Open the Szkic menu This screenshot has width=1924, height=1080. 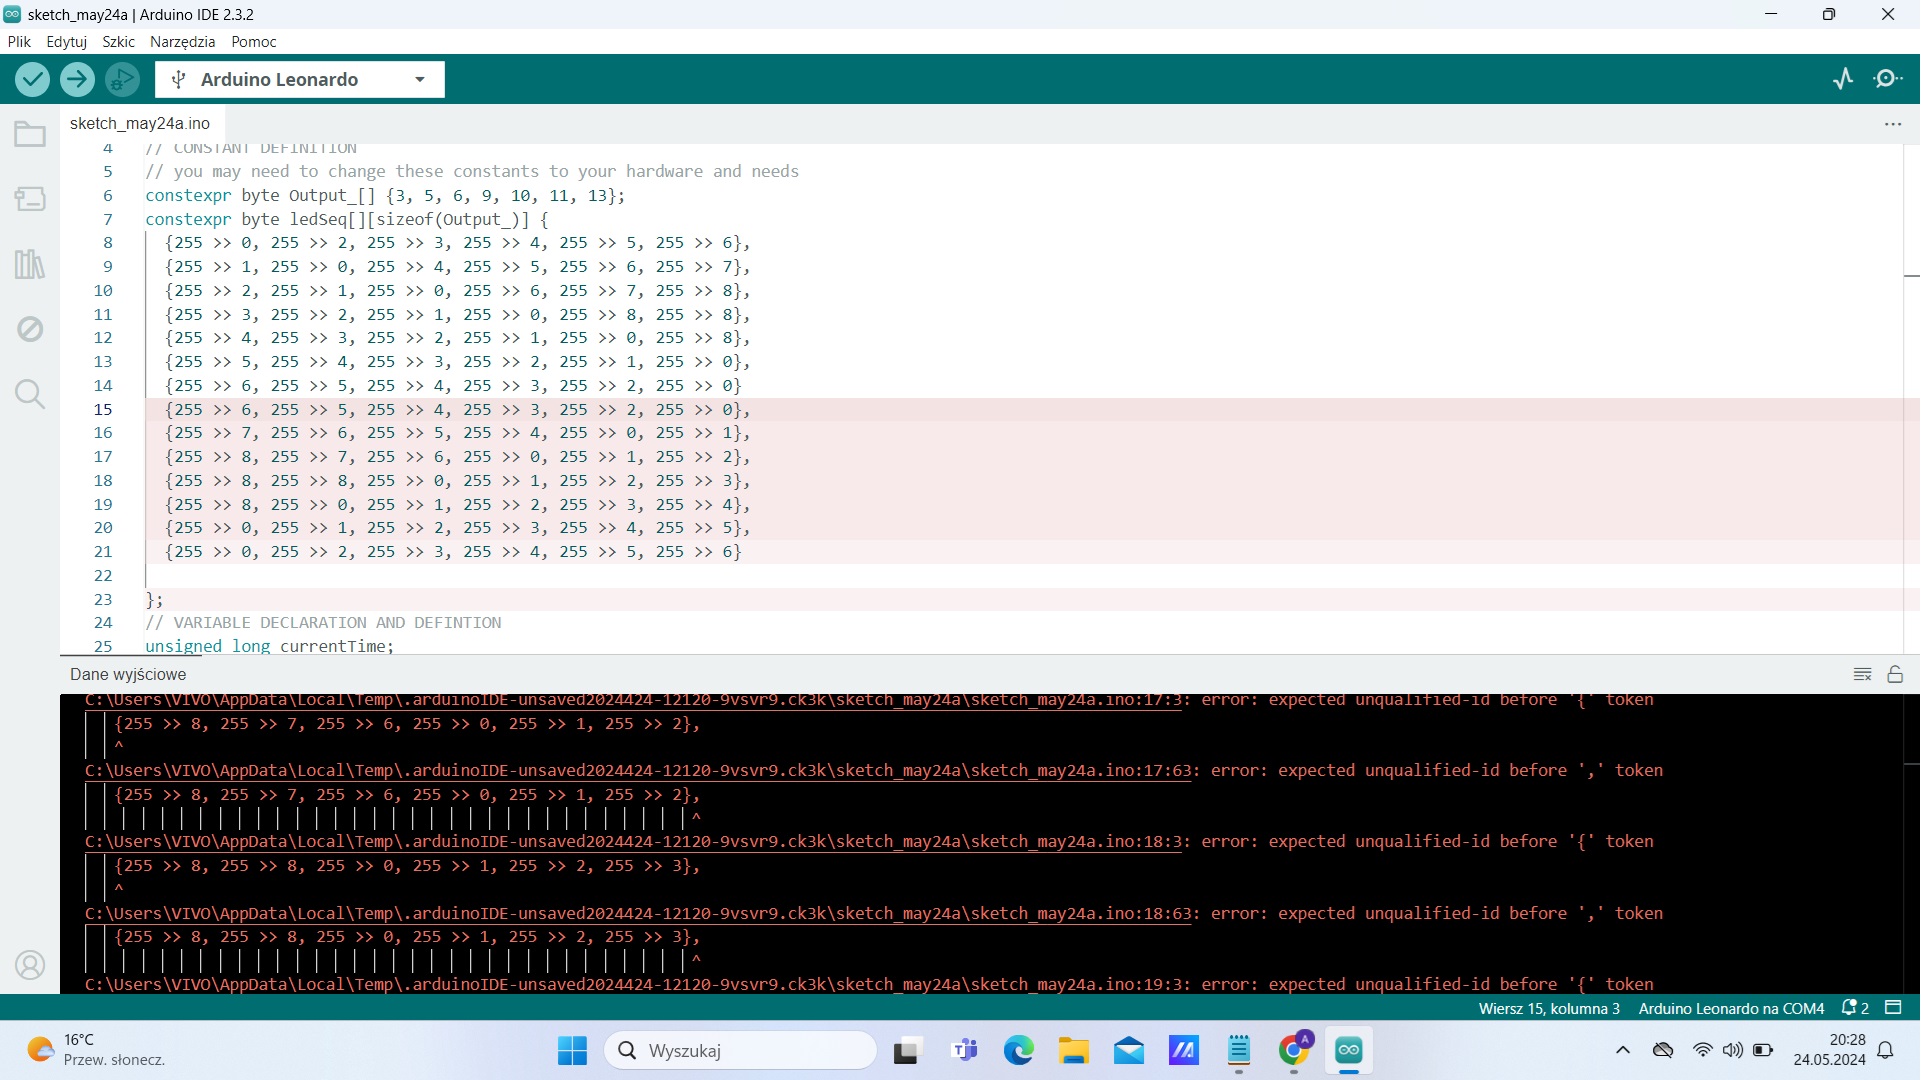pos(118,42)
